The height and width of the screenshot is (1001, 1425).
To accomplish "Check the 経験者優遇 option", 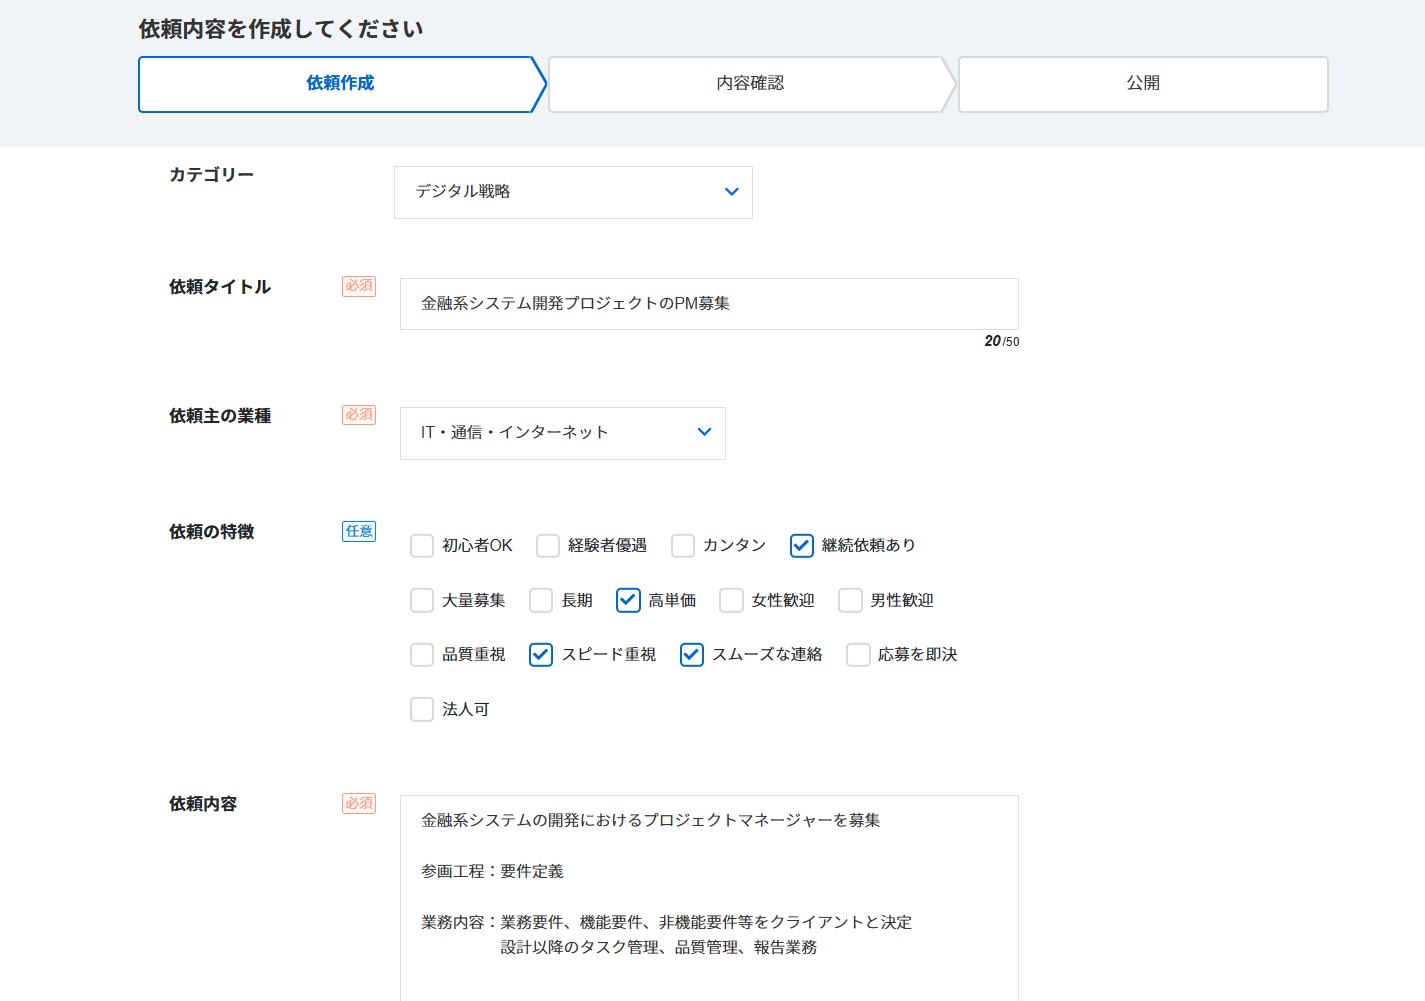I will (x=548, y=546).
